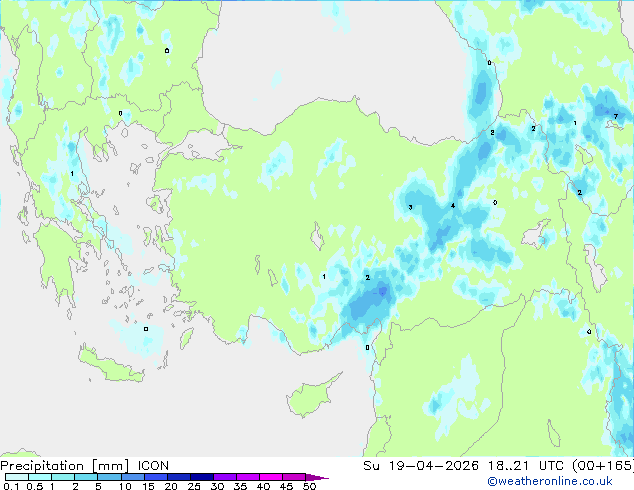
Task: Pick the 0.1–0.5 mm lightest legend swatch
Action: click(x=17, y=477)
